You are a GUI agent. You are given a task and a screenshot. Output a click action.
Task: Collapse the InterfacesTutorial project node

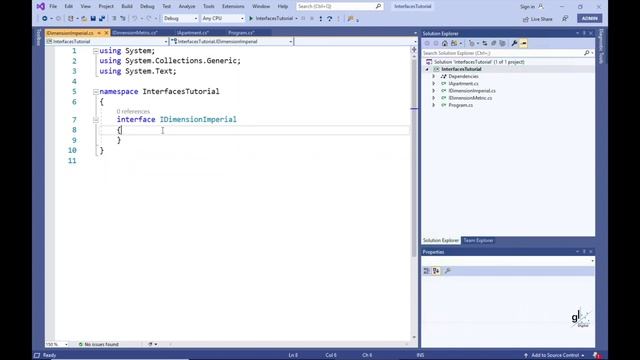point(427,69)
